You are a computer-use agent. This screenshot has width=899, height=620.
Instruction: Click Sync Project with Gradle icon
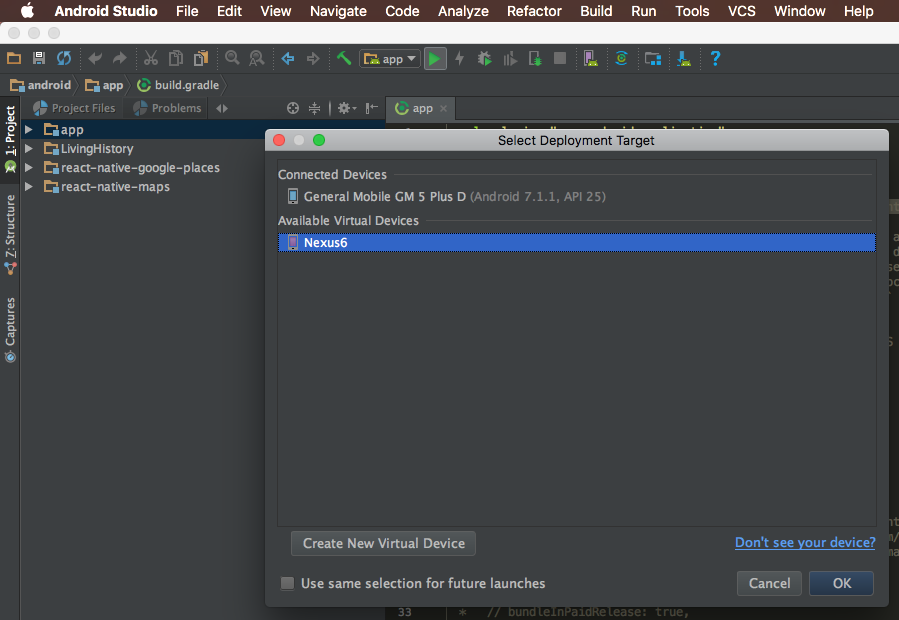[x=622, y=59]
